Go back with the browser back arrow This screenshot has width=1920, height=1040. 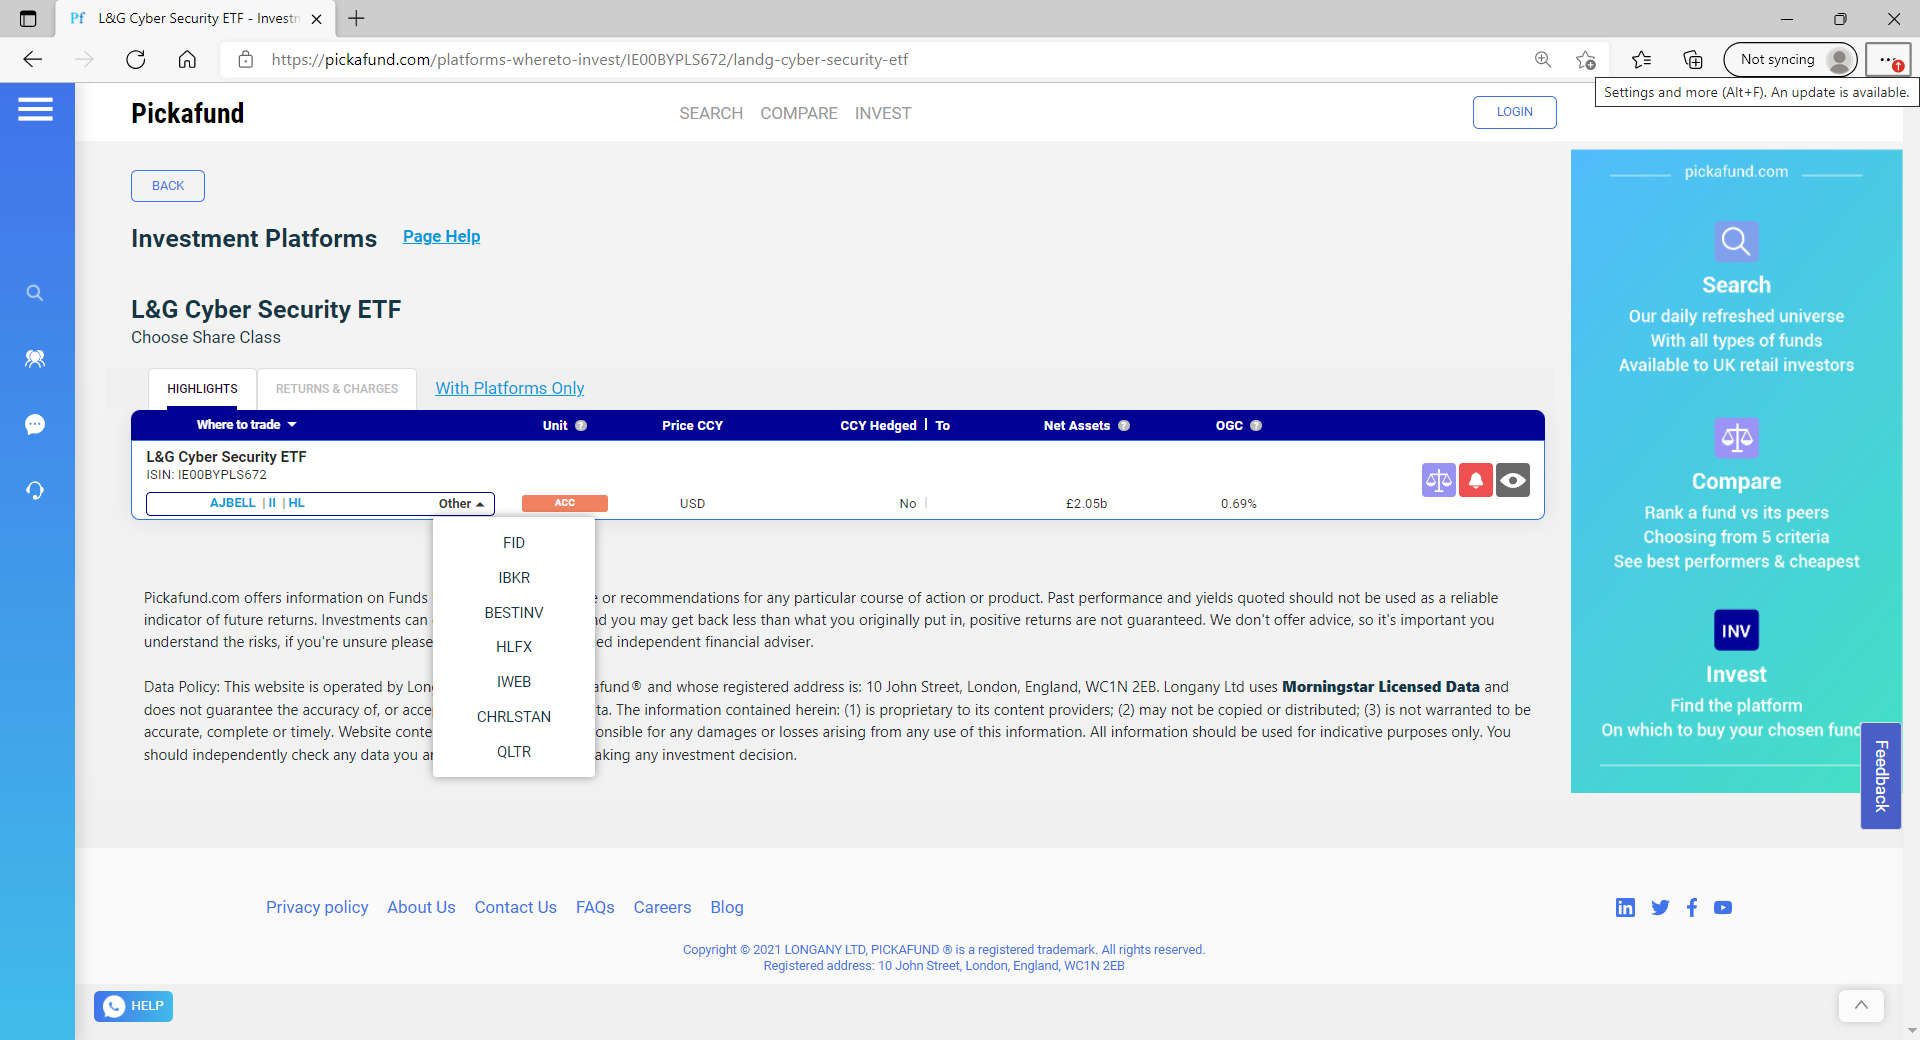pyautogui.click(x=32, y=60)
